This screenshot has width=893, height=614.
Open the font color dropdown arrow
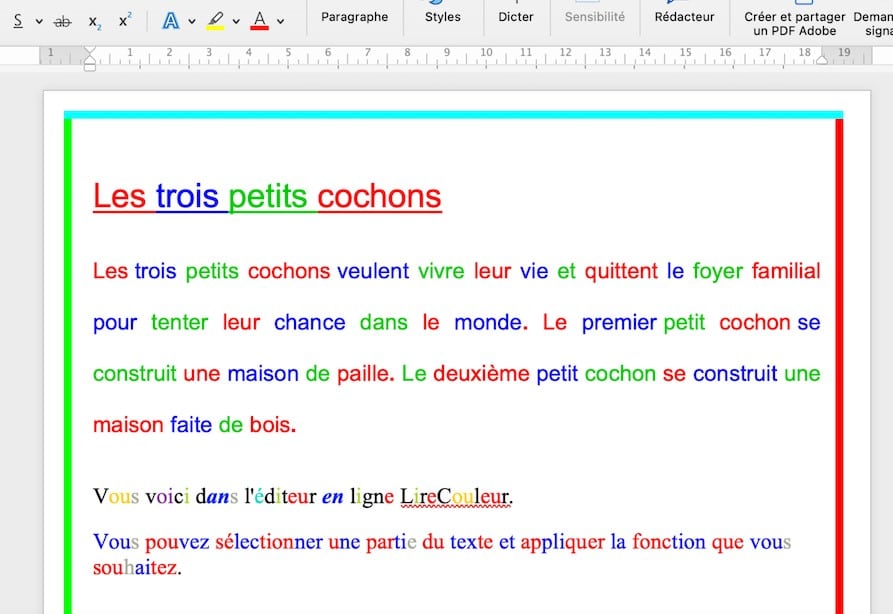(x=281, y=21)
